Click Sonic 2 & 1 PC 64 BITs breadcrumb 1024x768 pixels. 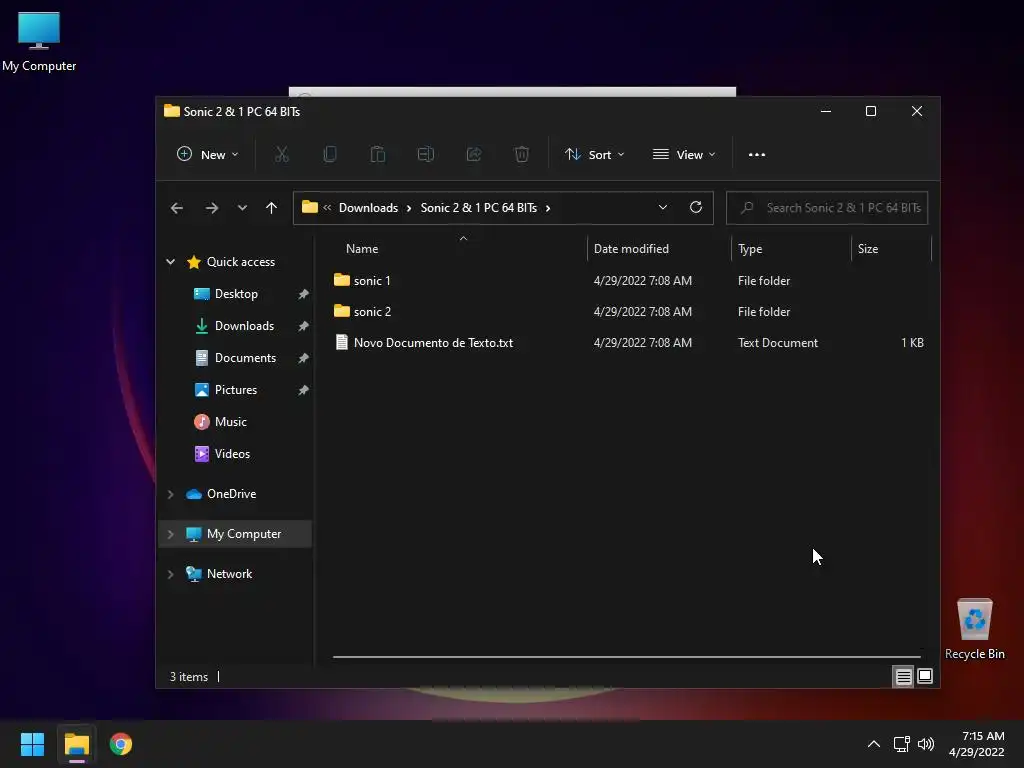tap(479, 208)
